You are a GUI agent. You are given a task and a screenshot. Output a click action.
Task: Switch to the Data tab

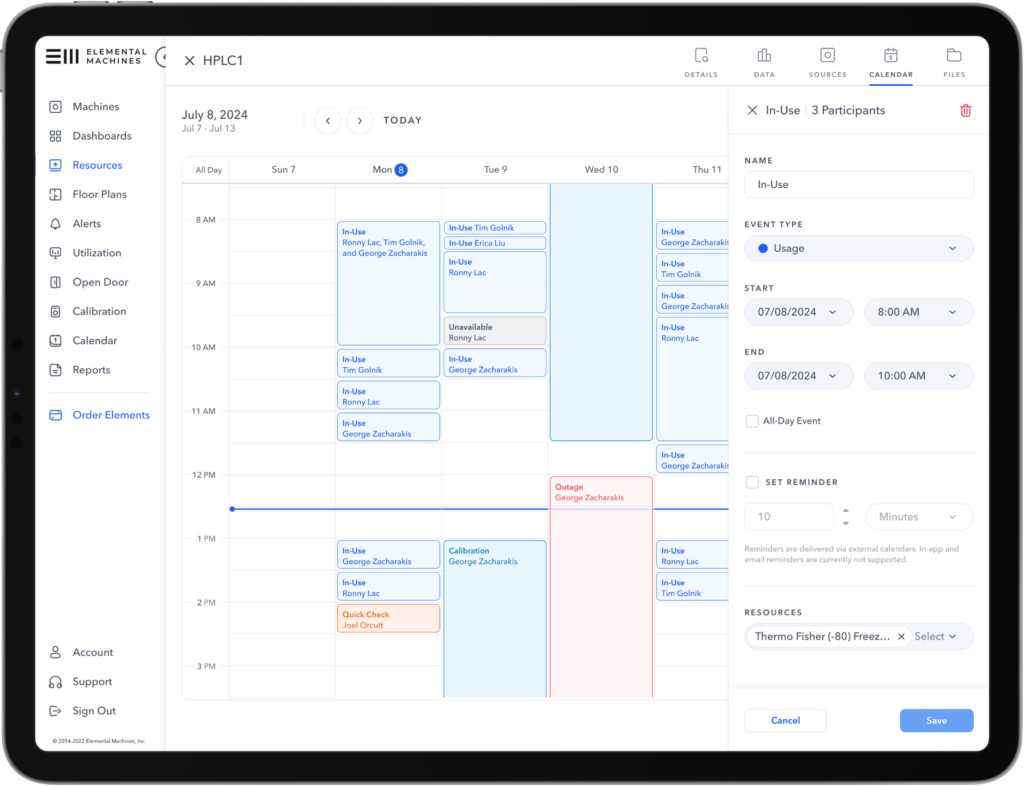tap(764, 63)
